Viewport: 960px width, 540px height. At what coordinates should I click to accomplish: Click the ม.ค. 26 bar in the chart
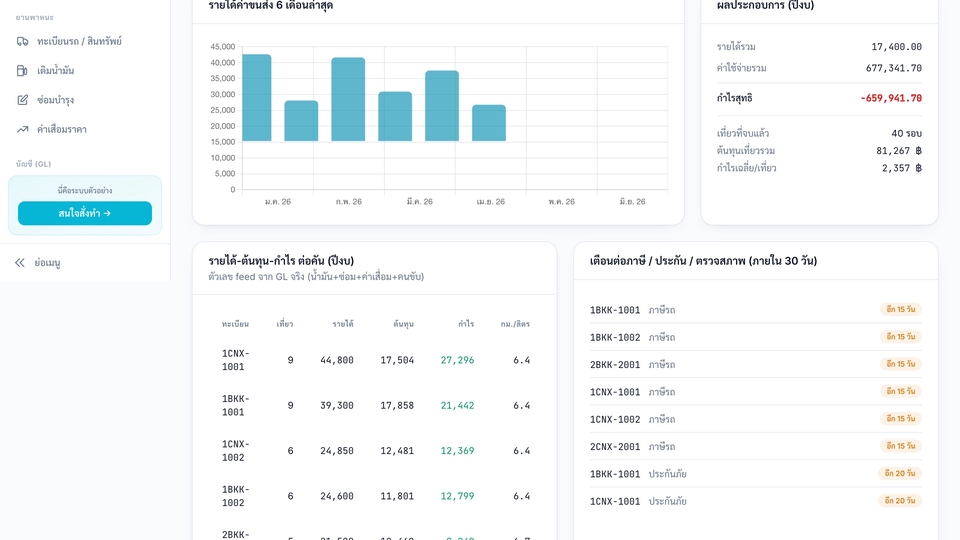257,98
